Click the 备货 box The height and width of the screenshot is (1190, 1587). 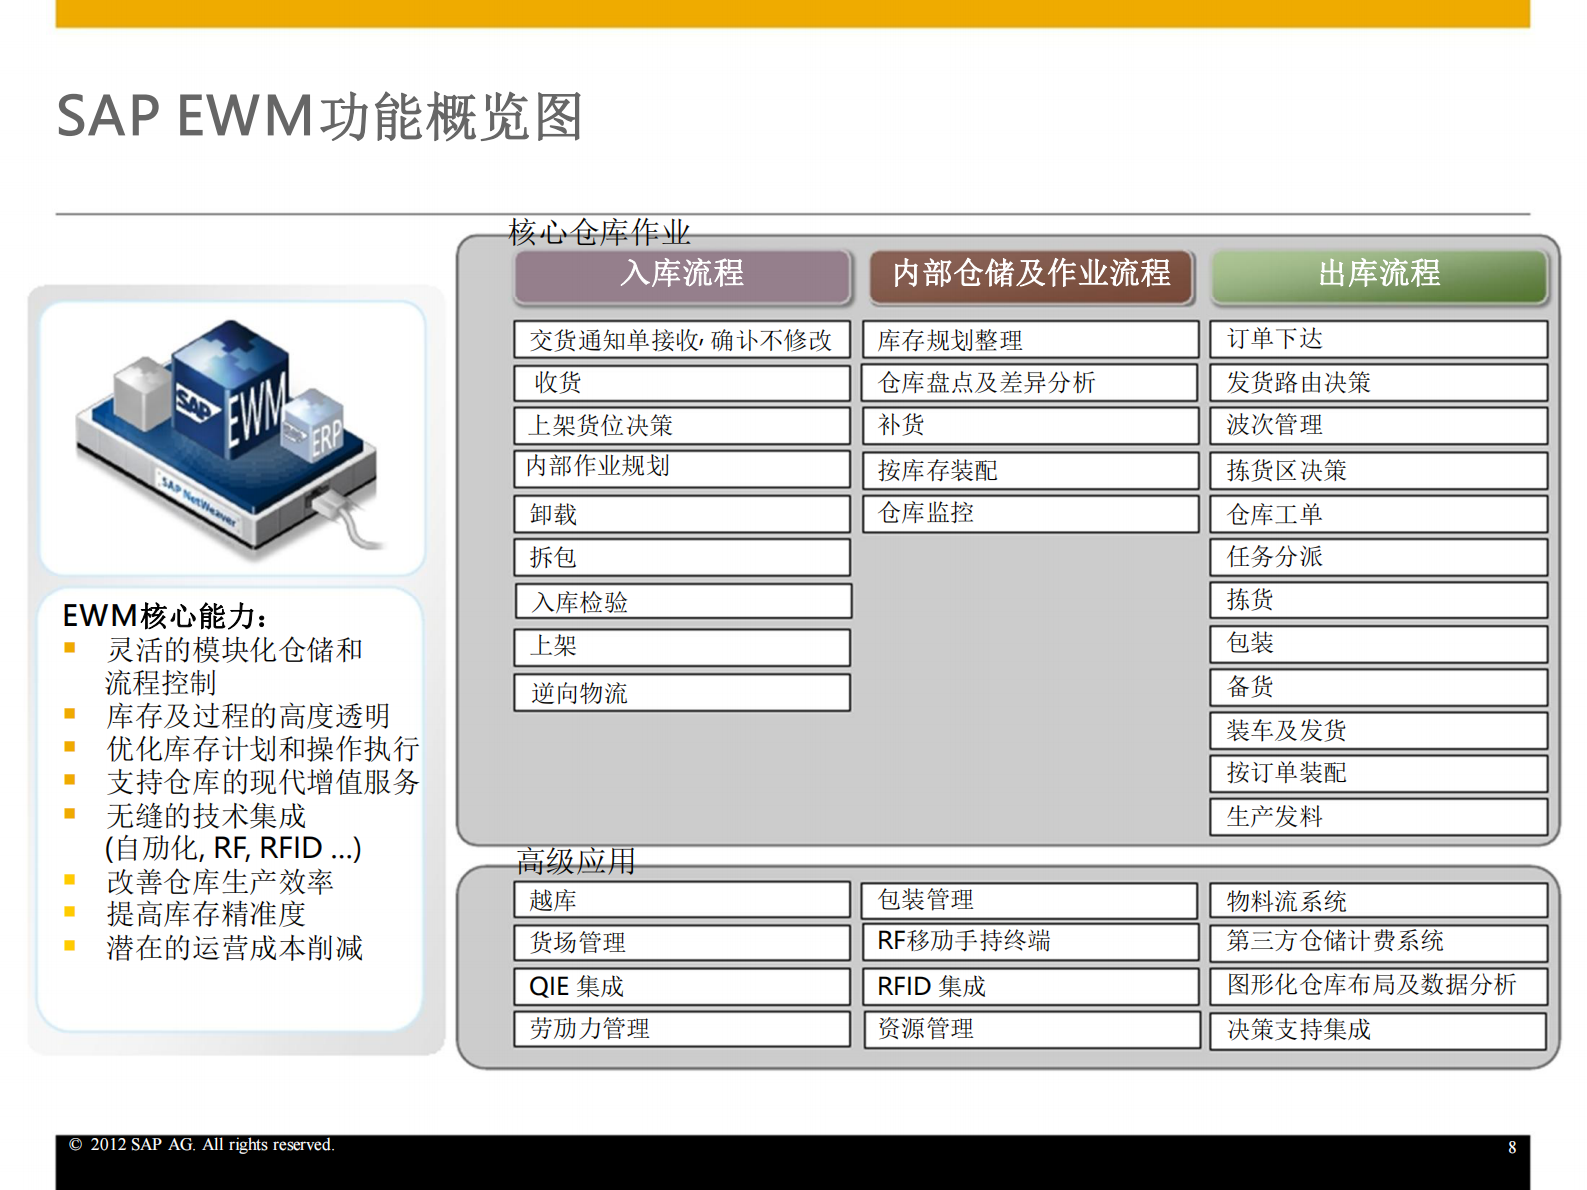tap(1379, 687)
